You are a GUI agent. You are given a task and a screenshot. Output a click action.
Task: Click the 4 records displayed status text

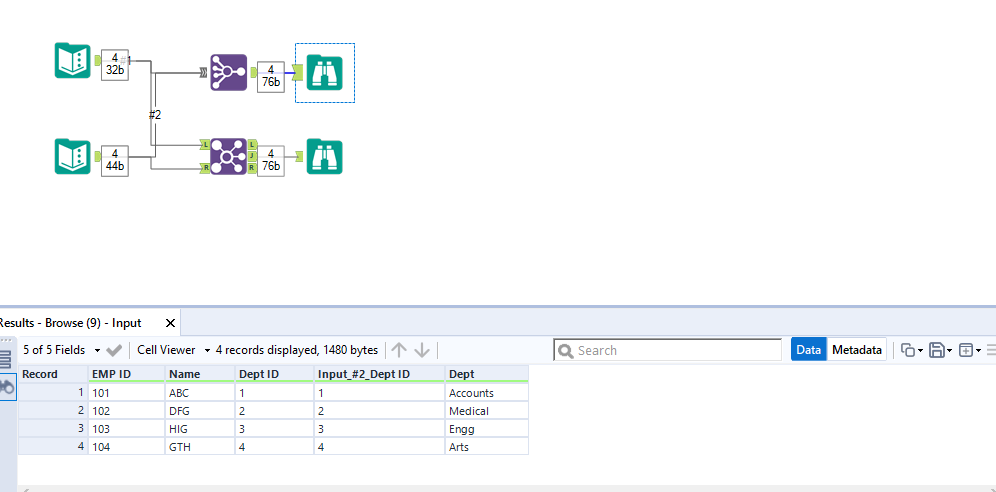[297, 350]
